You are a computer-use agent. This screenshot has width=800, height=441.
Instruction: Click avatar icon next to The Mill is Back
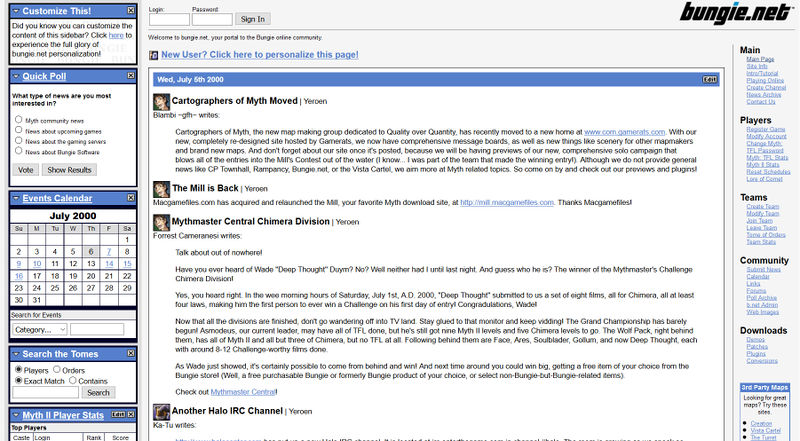[x=161, y=188]
